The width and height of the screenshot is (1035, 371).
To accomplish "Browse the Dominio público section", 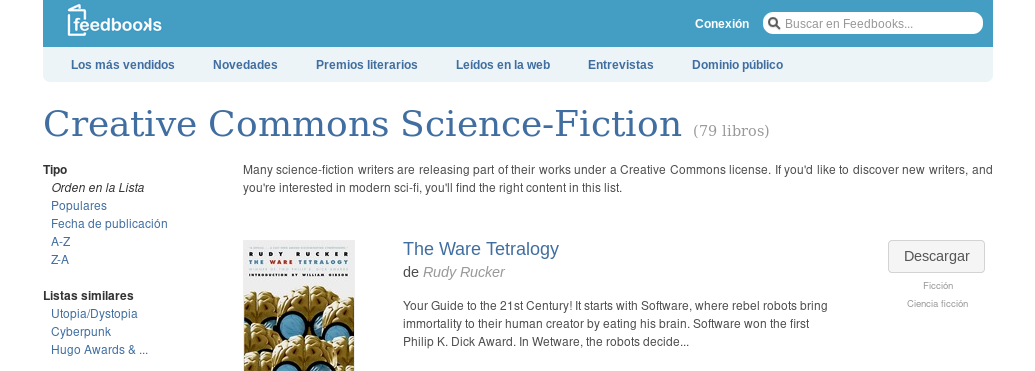I will (737, 65).
